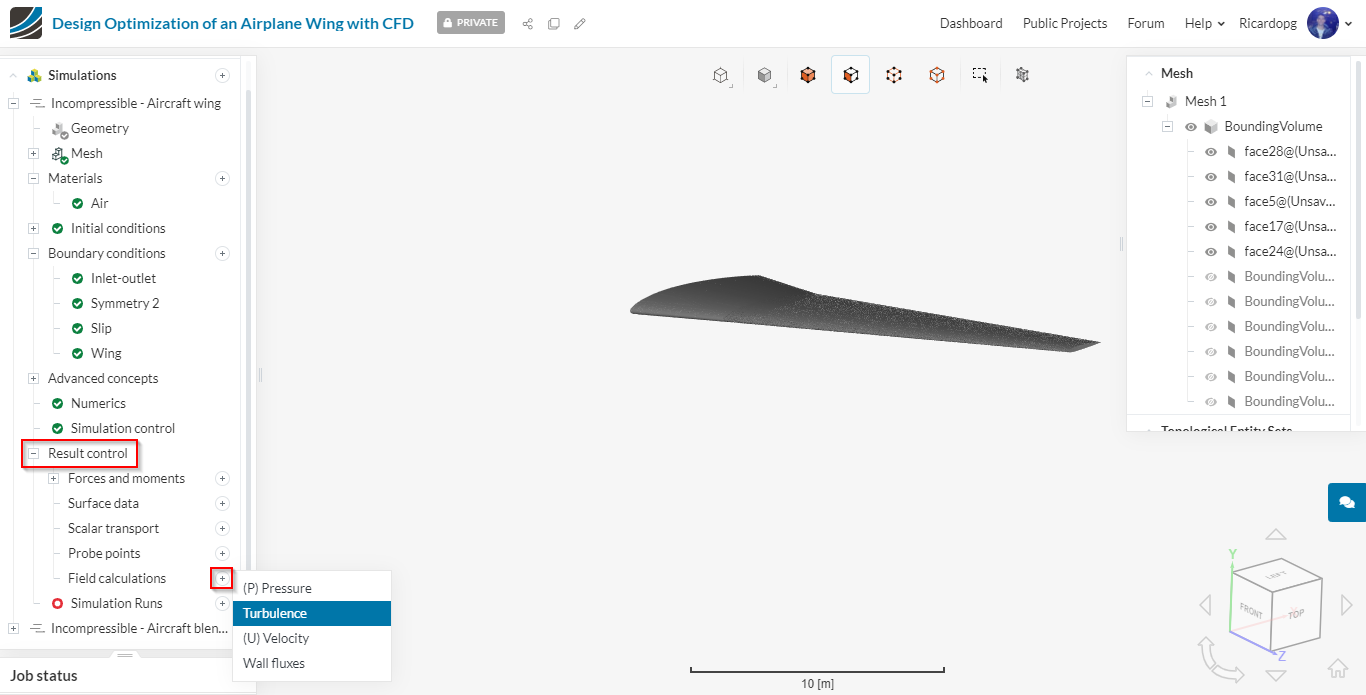Rotate the view using the down arrow
Image resolution: width=1366 pixels, height=695 pixels.
coord(1276,675)
